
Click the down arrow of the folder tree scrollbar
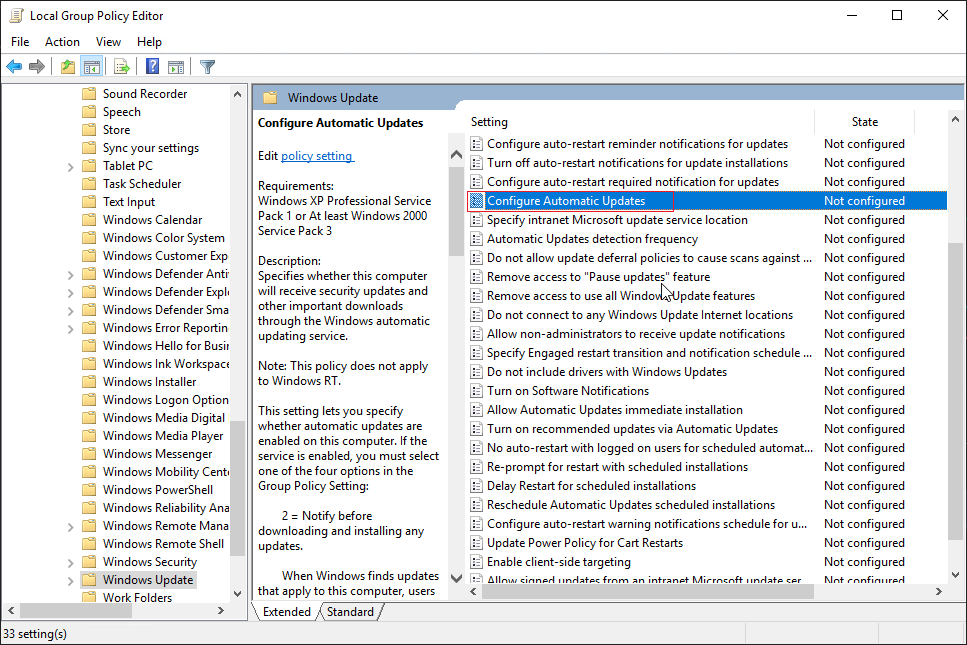pyautogui.click(x=237, y=594)
